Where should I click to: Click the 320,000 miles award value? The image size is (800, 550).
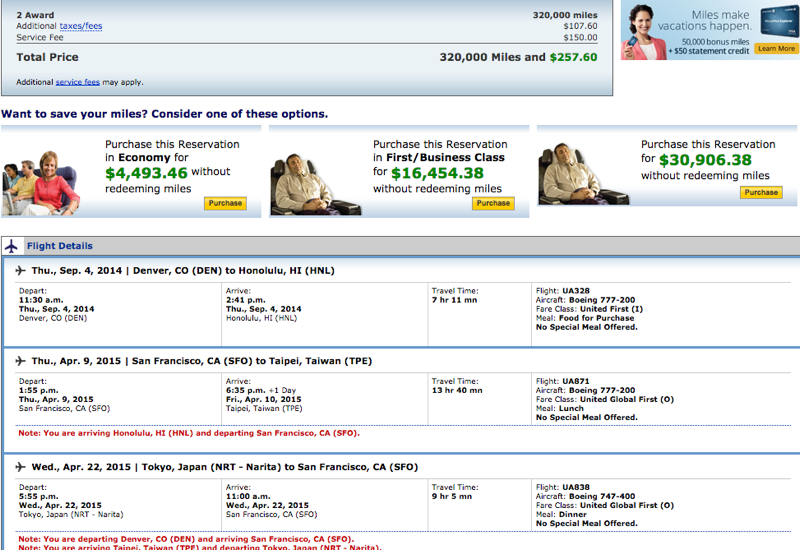[565, 15]
